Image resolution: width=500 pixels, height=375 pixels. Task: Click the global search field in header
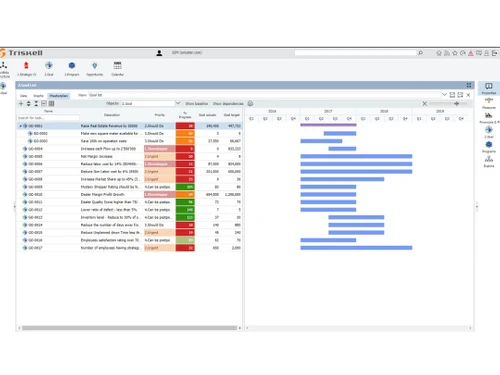tap(355, 53)
